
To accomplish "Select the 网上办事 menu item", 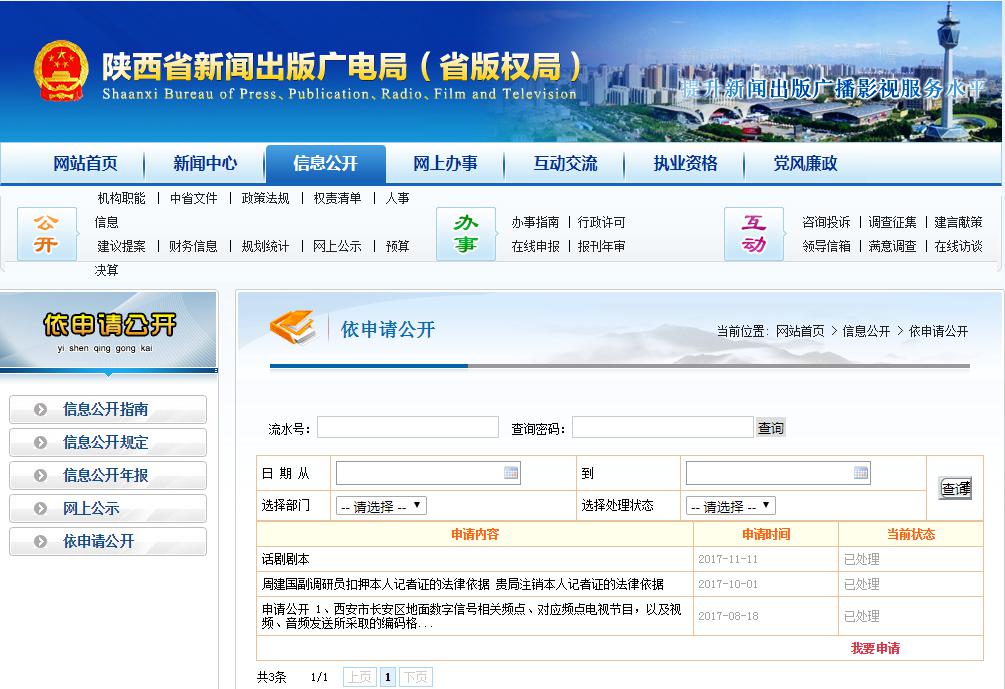I will [x=445, y=161].
